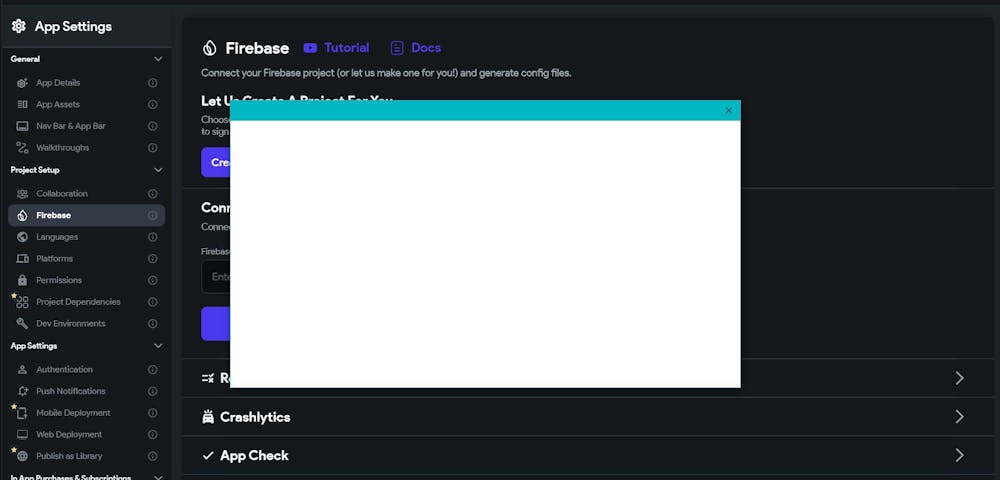Click info icon next to Mobile Deployment
The height and width of the screenshot is (480, 1000).
click(152, 413)
